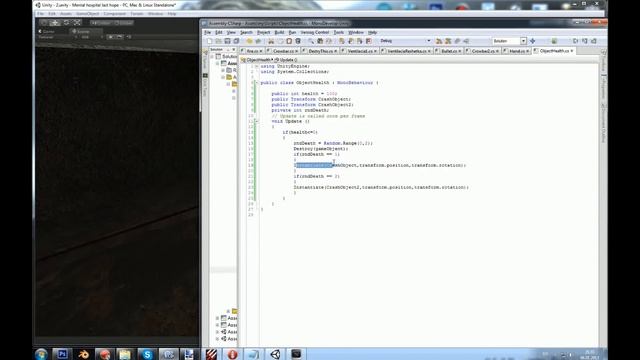Viewport: 640px width, 360px height.
Task: Open Project menu in MonoDevelop
Action: pyautogui.click(x=263, y=32)
